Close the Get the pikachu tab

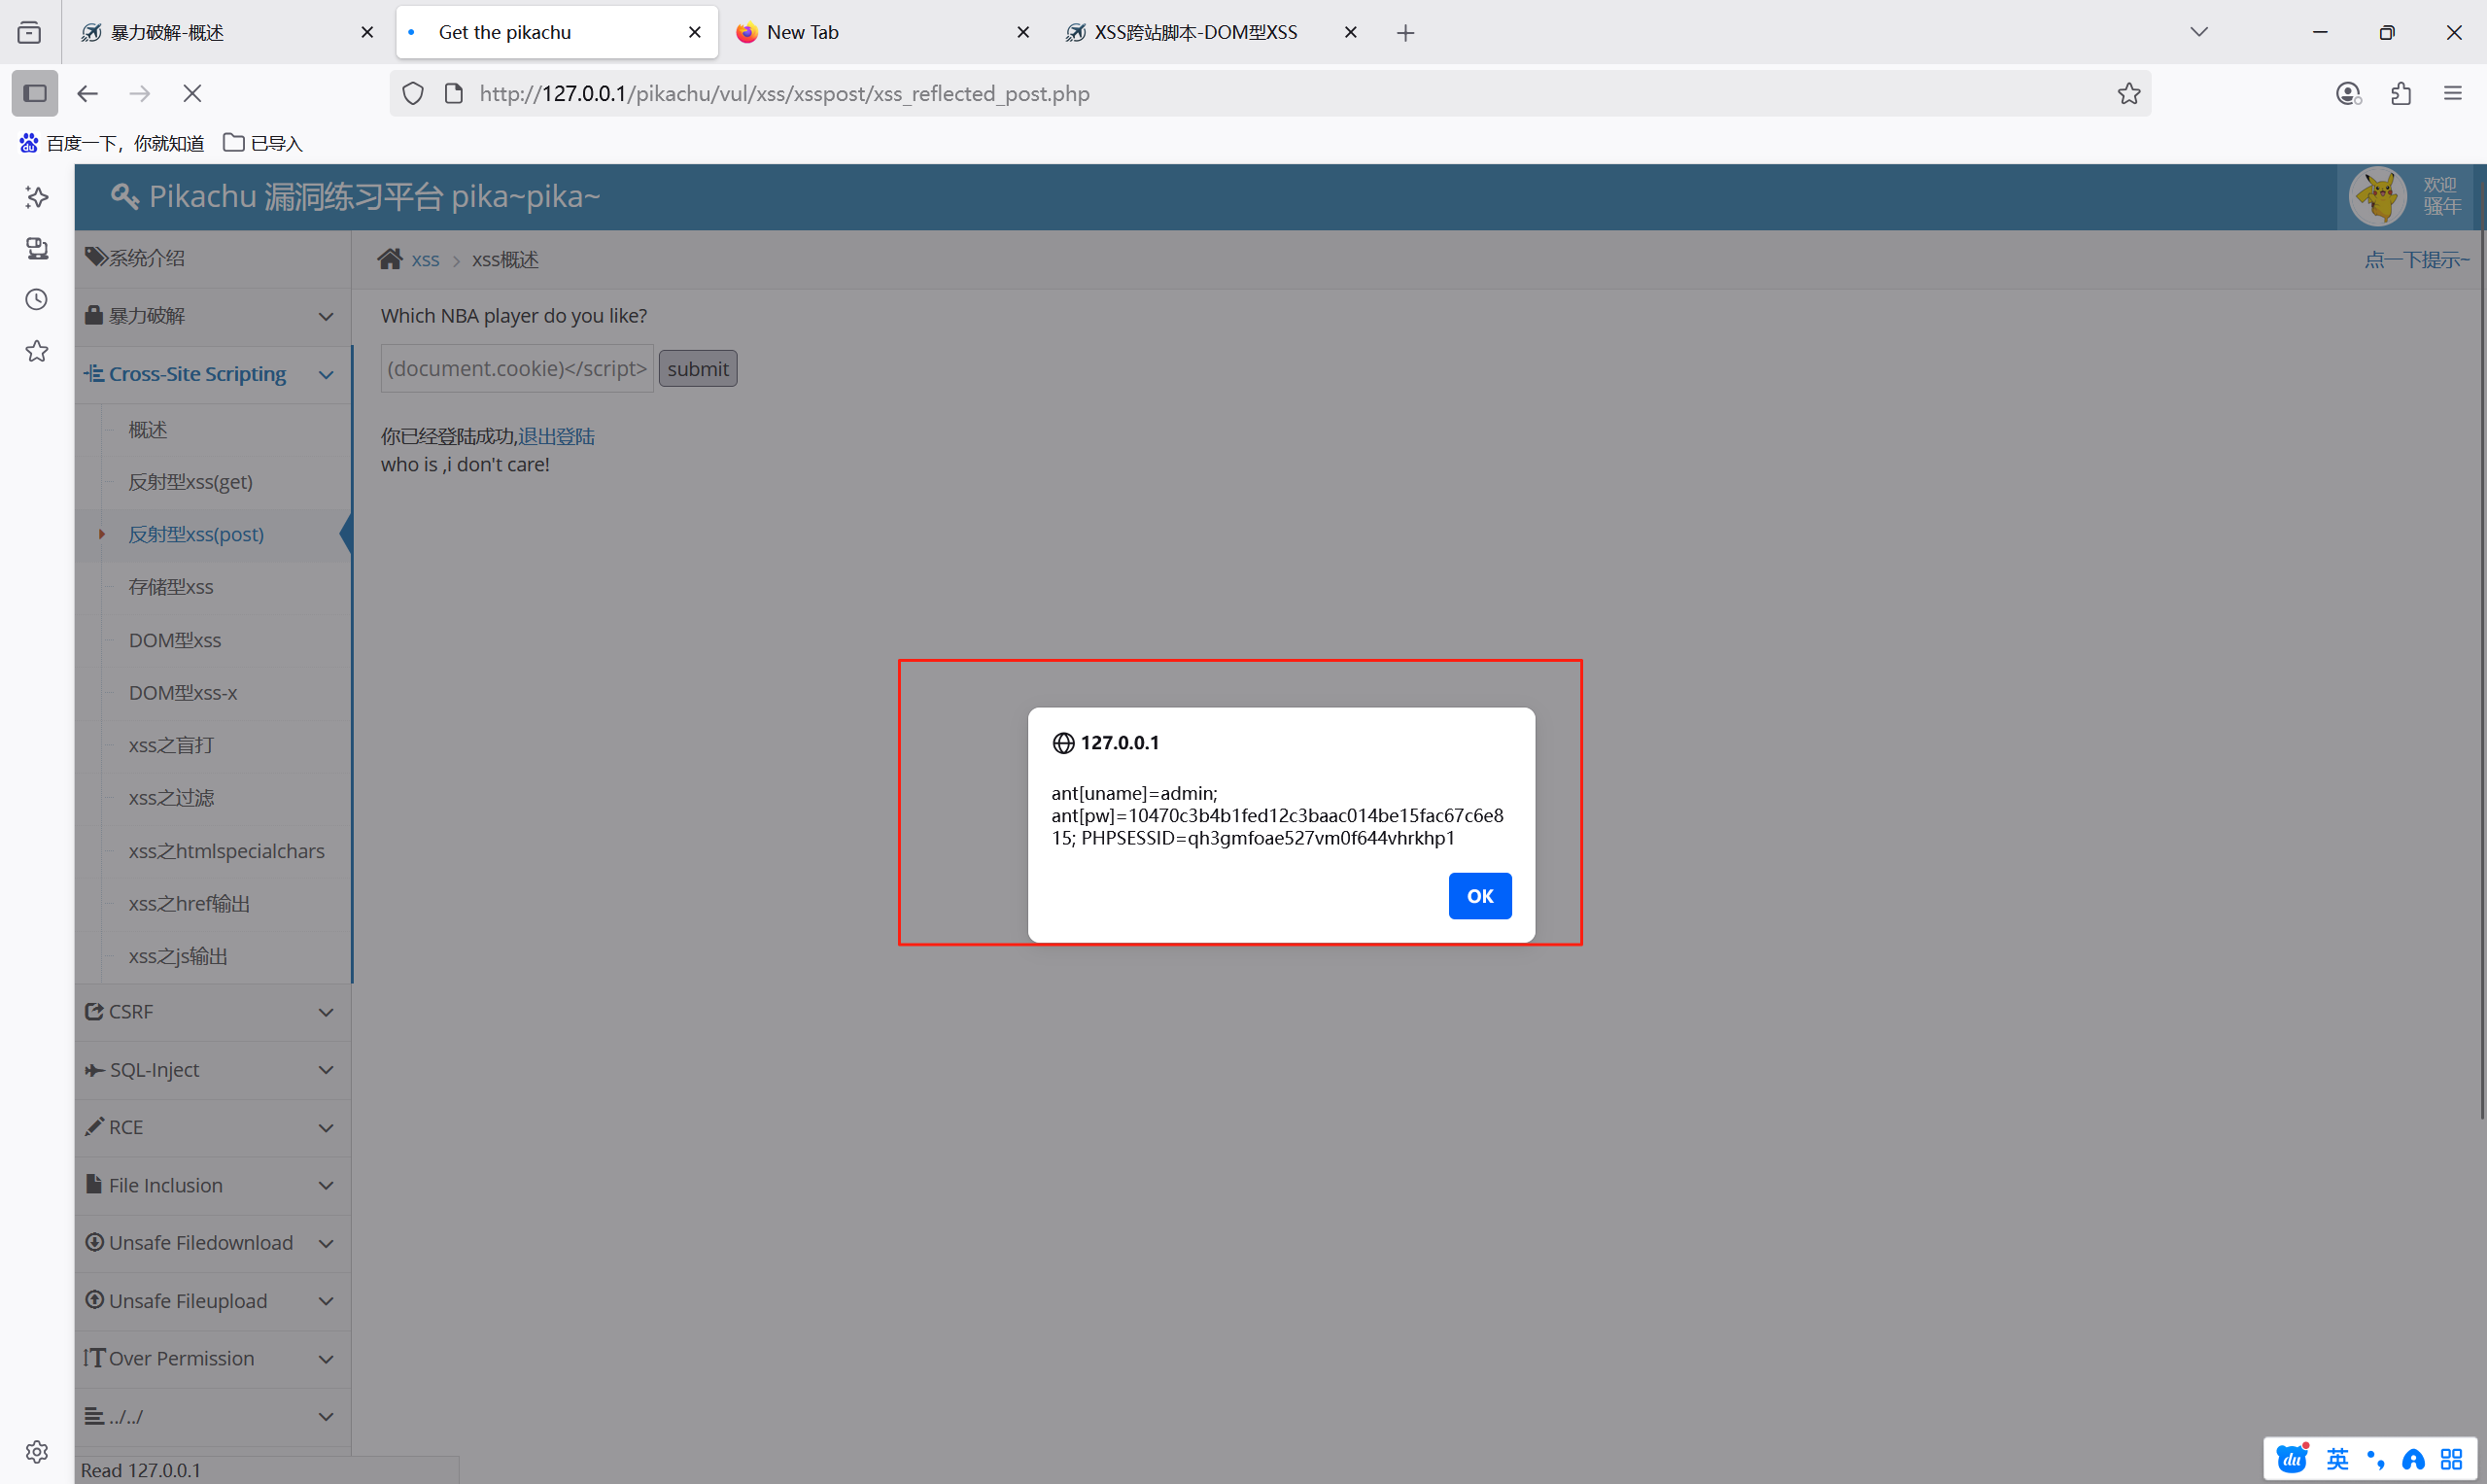point(695,33)
